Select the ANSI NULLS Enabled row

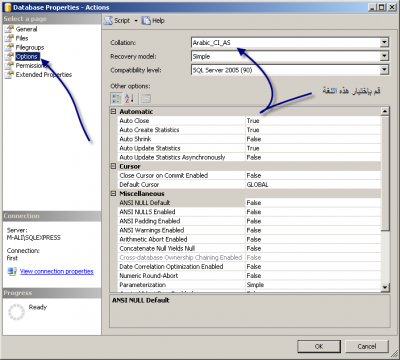(249, 212)
